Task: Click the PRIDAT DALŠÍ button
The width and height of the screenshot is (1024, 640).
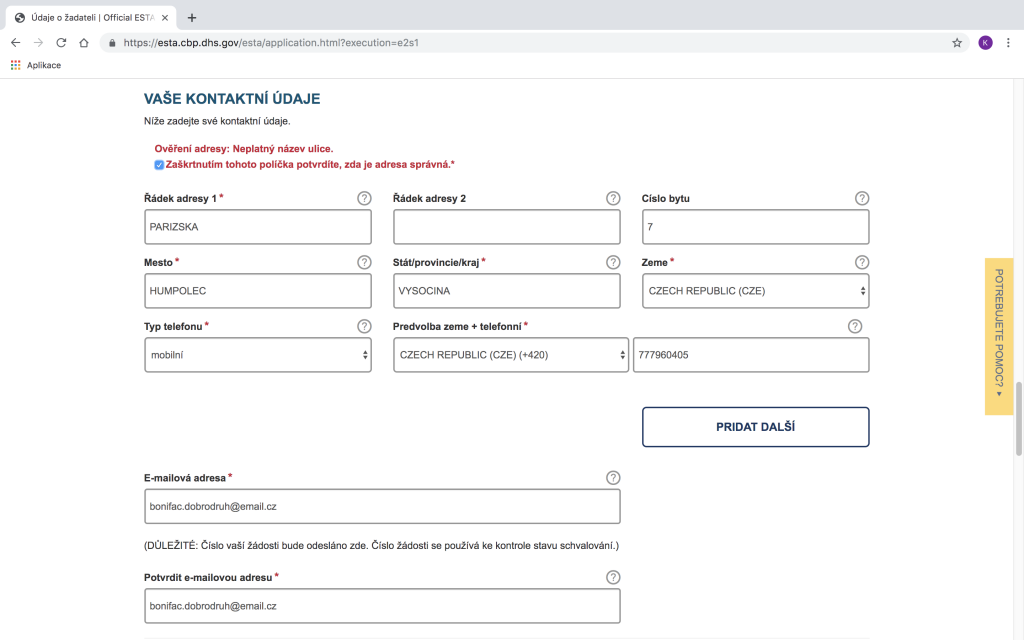Action: click(x=755, y=427)
